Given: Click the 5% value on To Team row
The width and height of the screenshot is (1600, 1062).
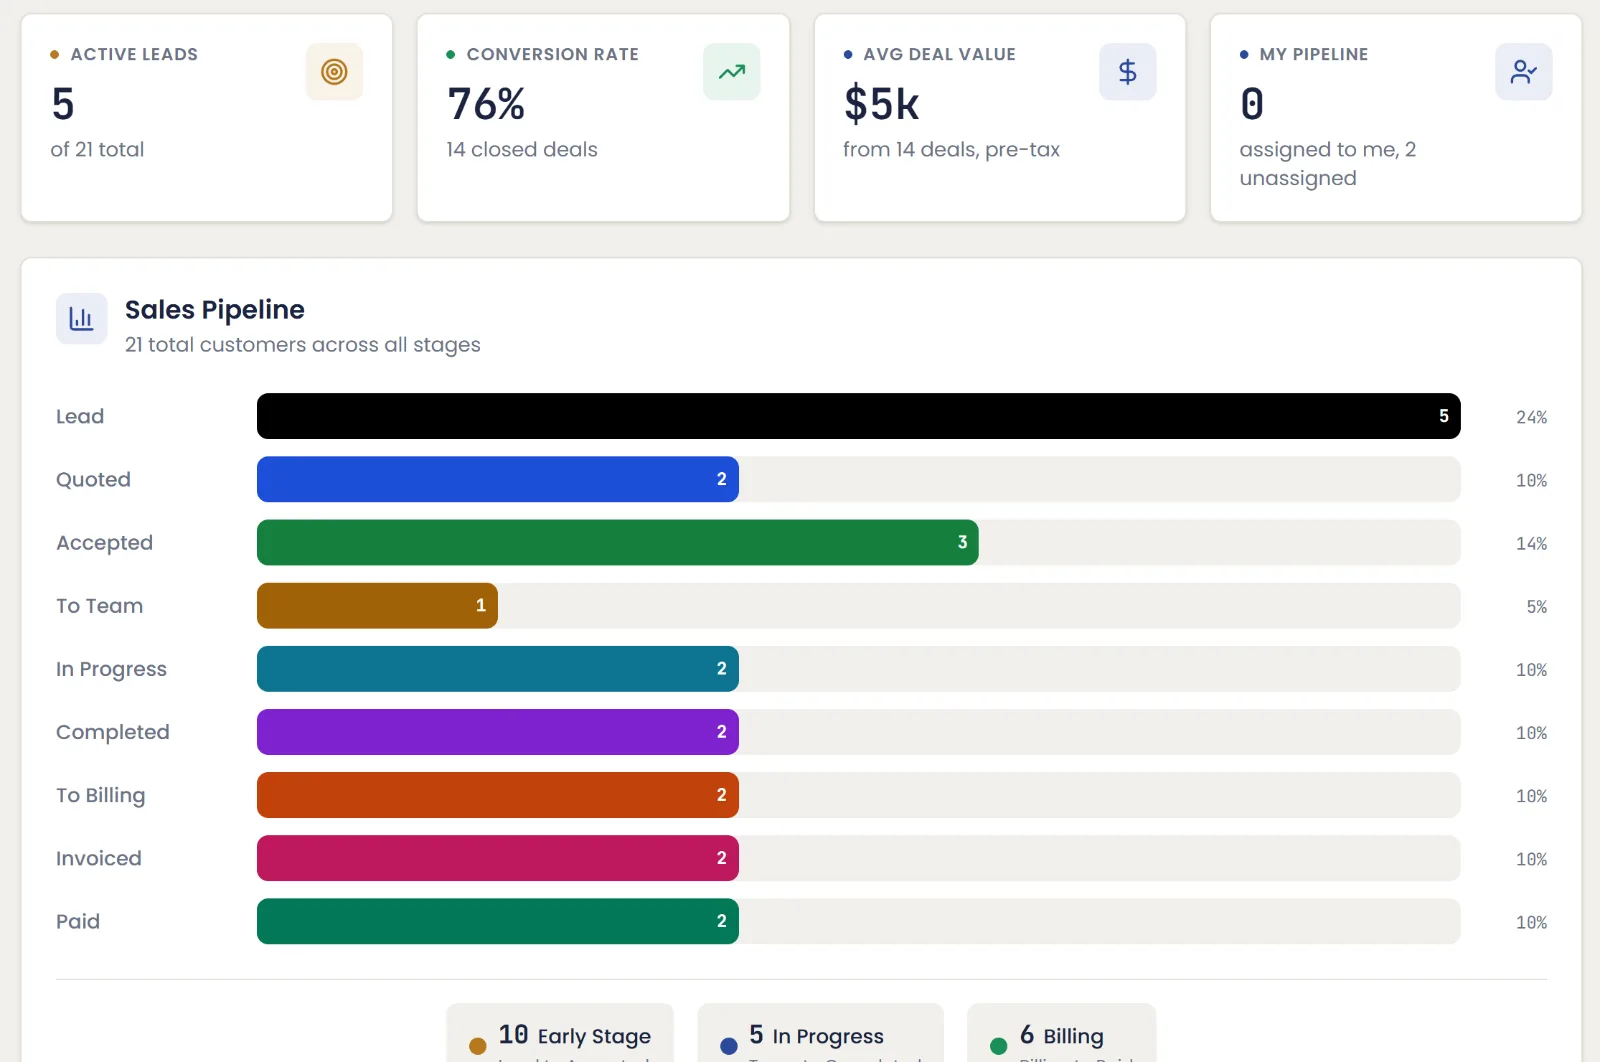Looking at the screenshot, I should point(1537,606).
